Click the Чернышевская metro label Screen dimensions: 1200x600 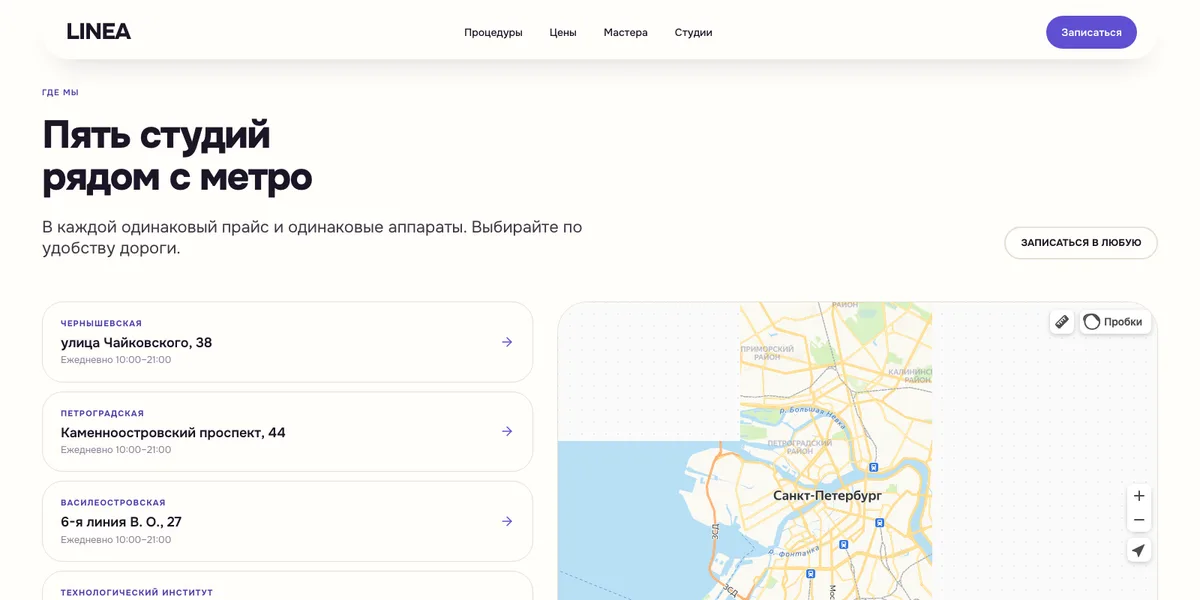point(101,324)
